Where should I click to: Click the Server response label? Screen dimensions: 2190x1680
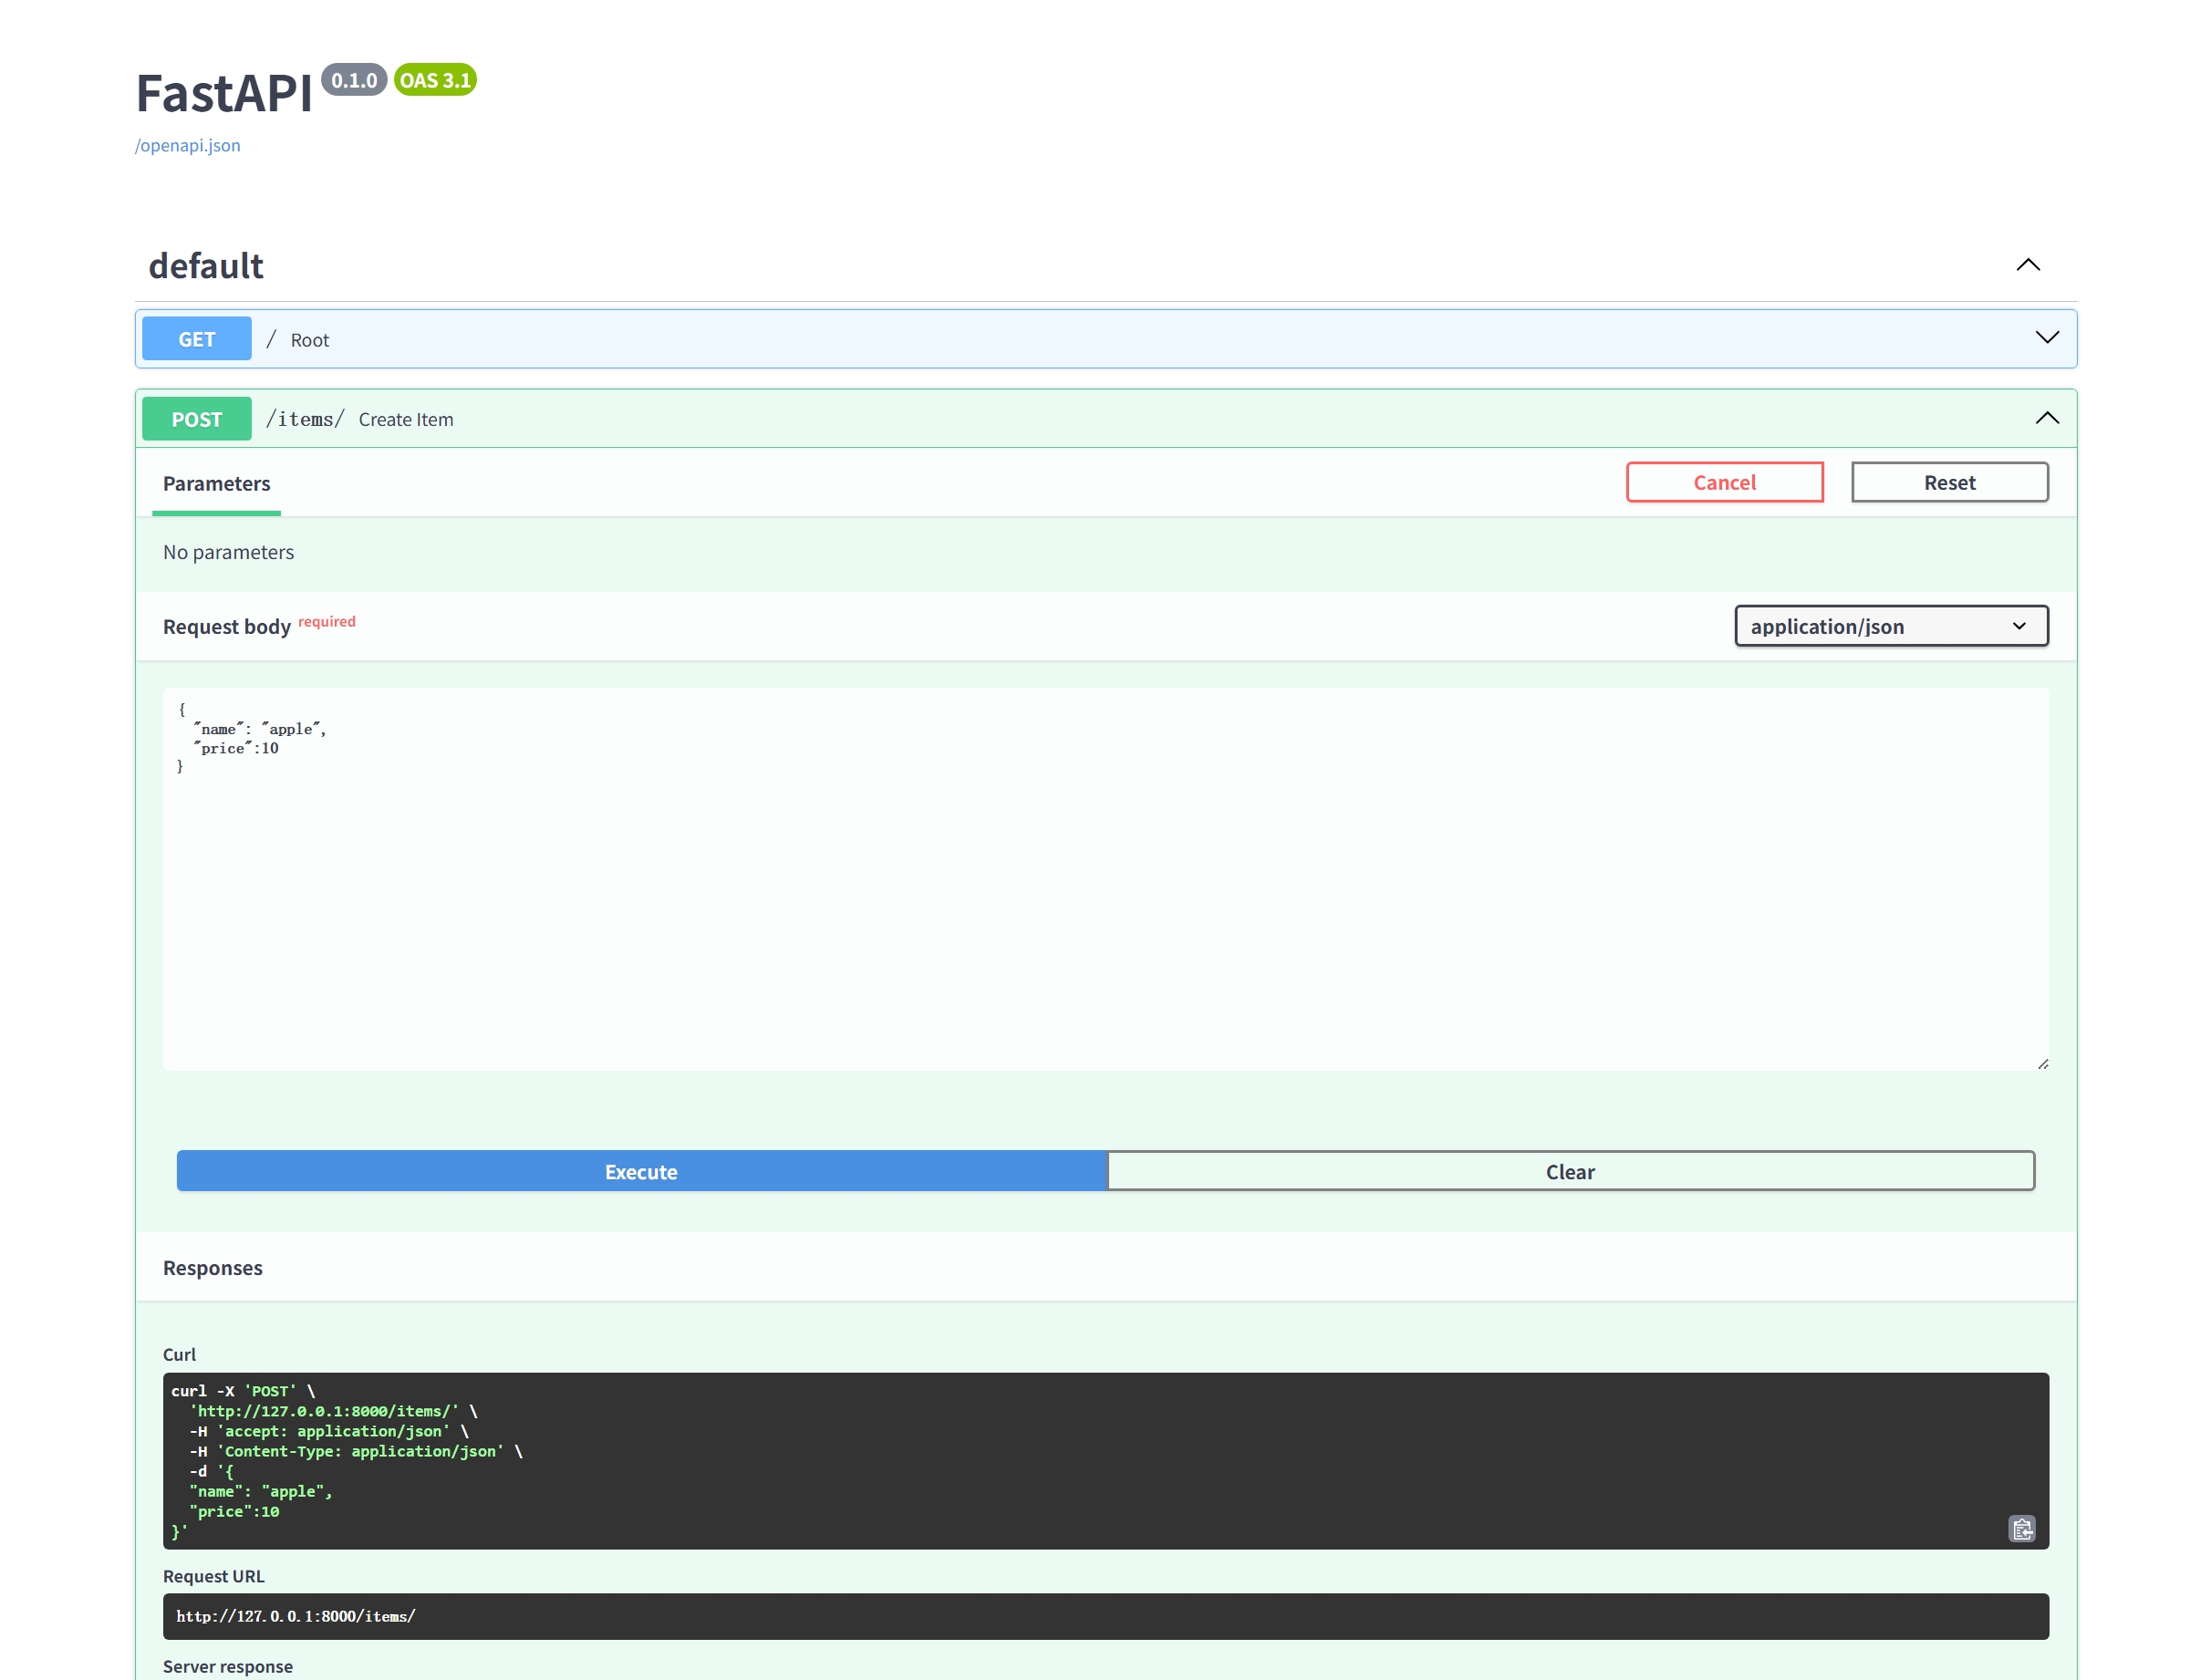pos(228,1666)
